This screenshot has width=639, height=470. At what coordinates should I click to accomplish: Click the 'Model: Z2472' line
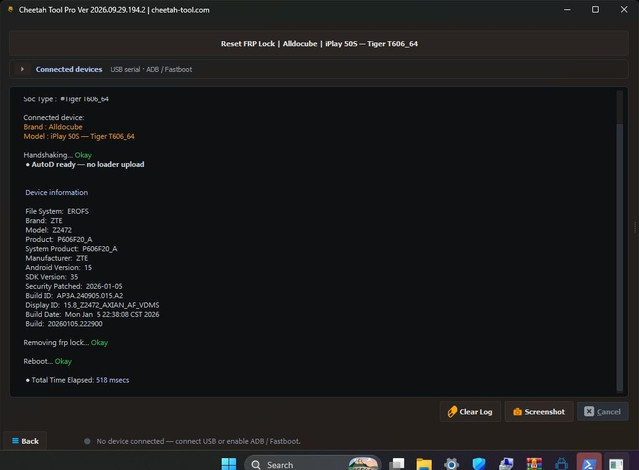click(x=48, y=230)
